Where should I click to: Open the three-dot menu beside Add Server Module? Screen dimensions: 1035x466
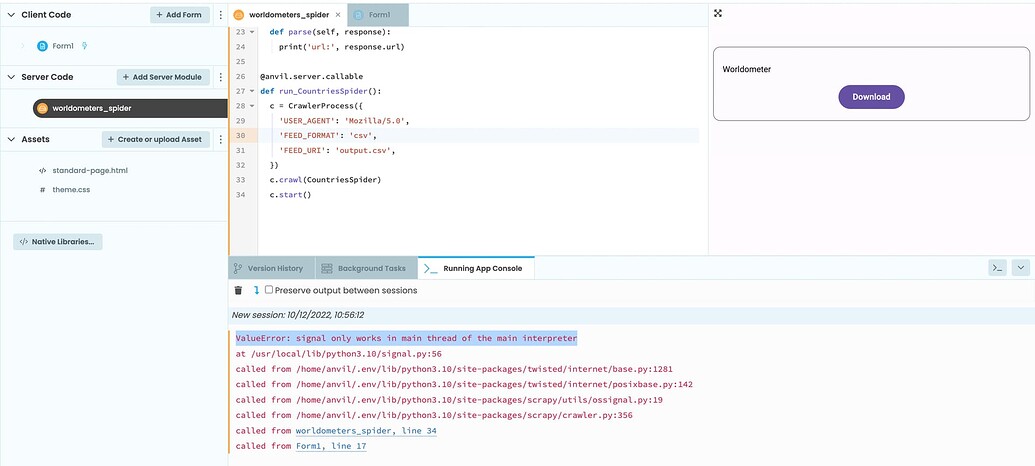pos(220,77)
